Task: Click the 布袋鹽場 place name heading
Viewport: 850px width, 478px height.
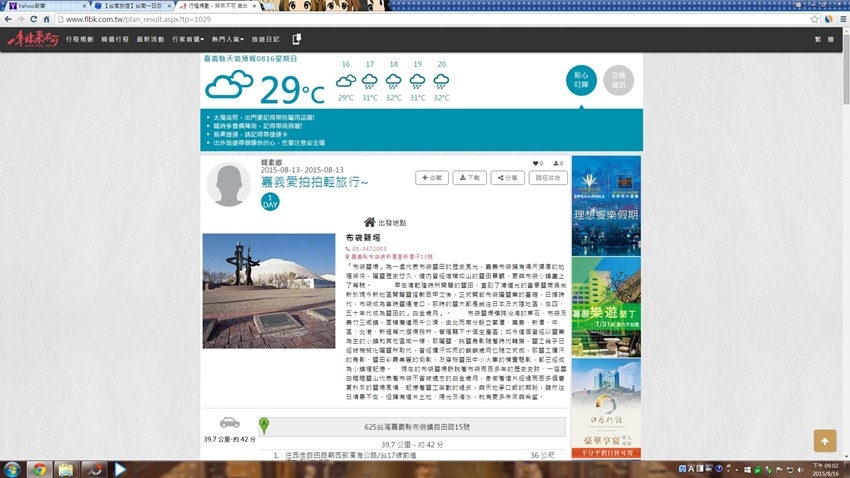Action: pyautogui.click(x=363, y=237)
